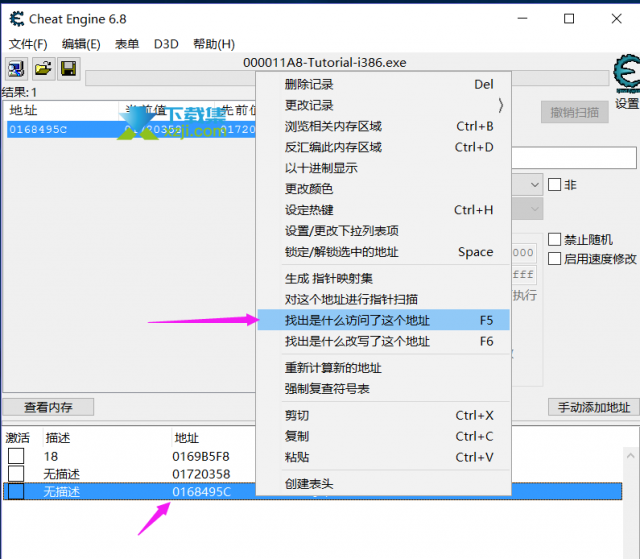Select 重新计算新的地址 entry
The width and height of the screenshot is (640, 559).
[x=384, y=368]
